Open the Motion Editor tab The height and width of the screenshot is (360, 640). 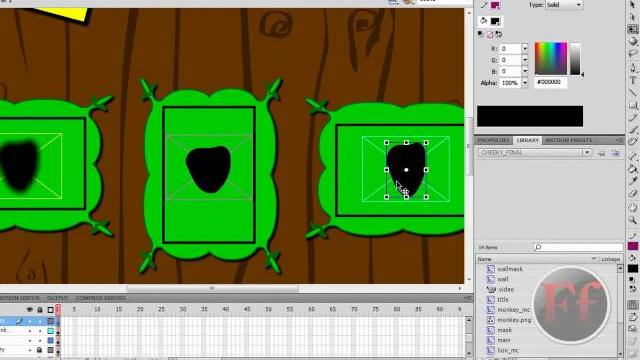click(x=20, y=298)
